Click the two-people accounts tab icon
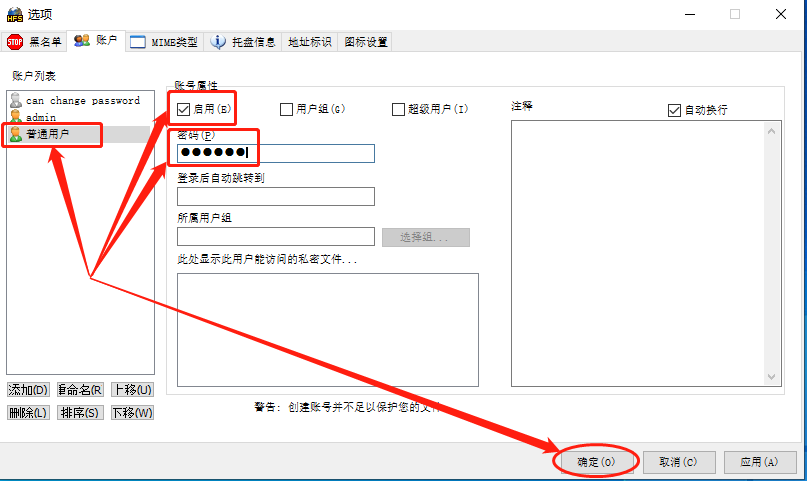The height and width of the screenshot is (481, 807). tap(81, 41)
